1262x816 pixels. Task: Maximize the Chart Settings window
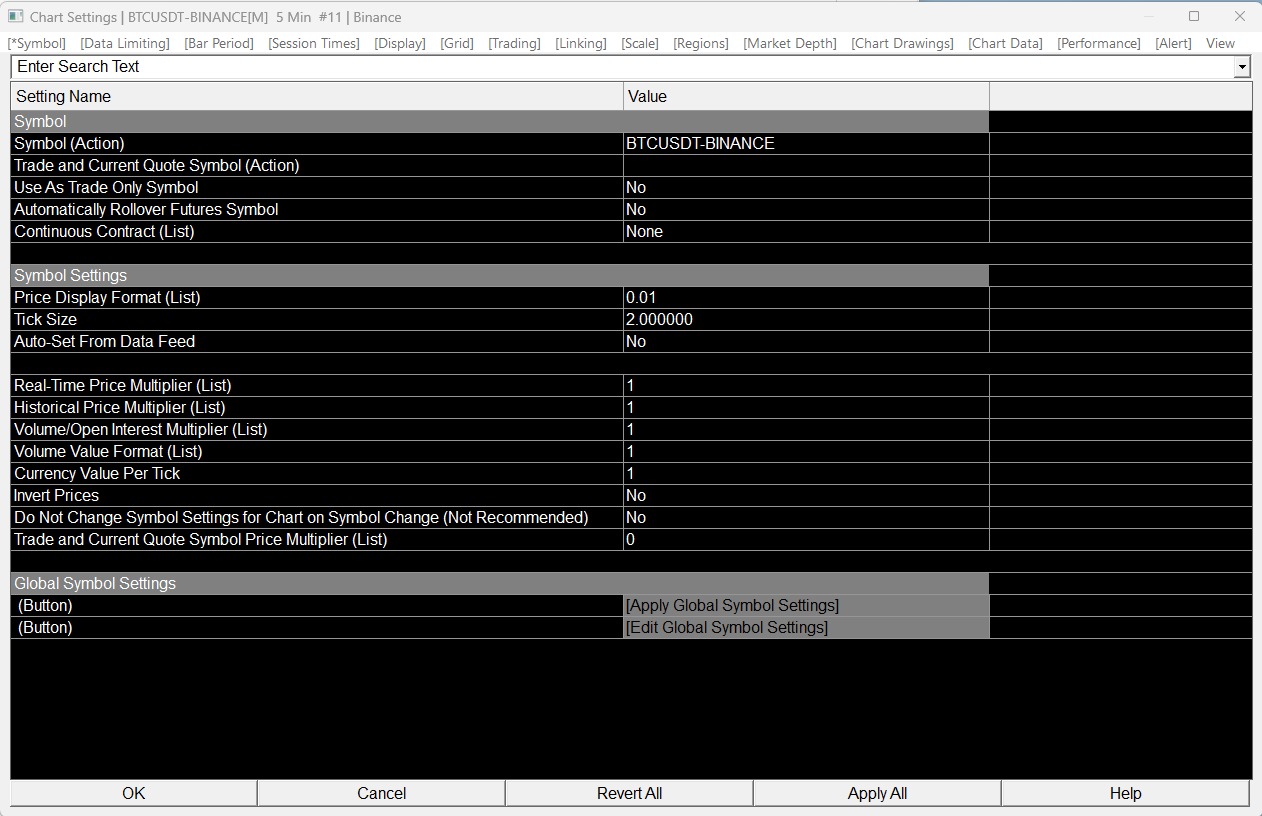pos(1194,16)
